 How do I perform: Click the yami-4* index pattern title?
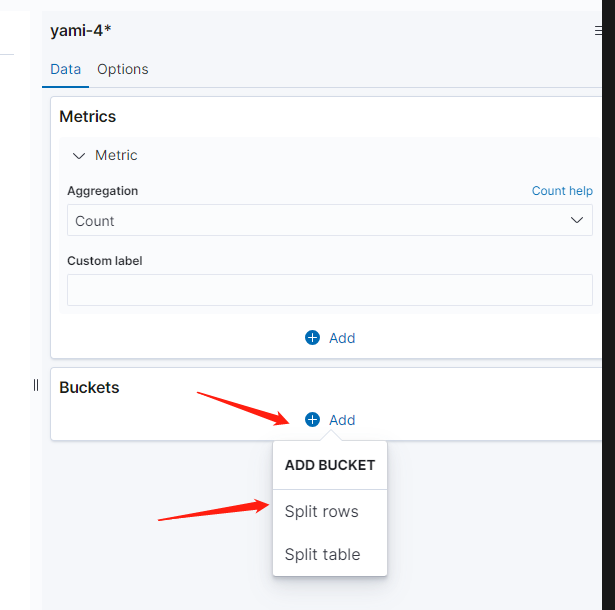pyautogui.click(x=81, y=31)
